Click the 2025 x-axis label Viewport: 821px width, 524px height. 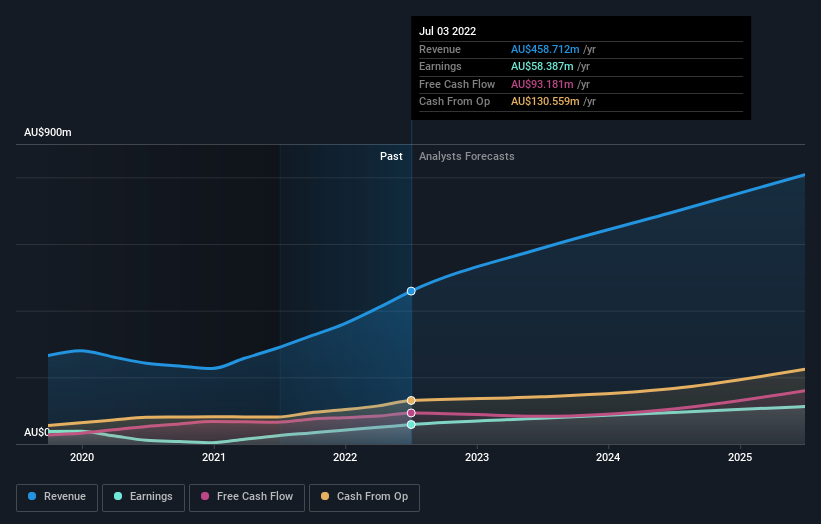pos(740,457)
